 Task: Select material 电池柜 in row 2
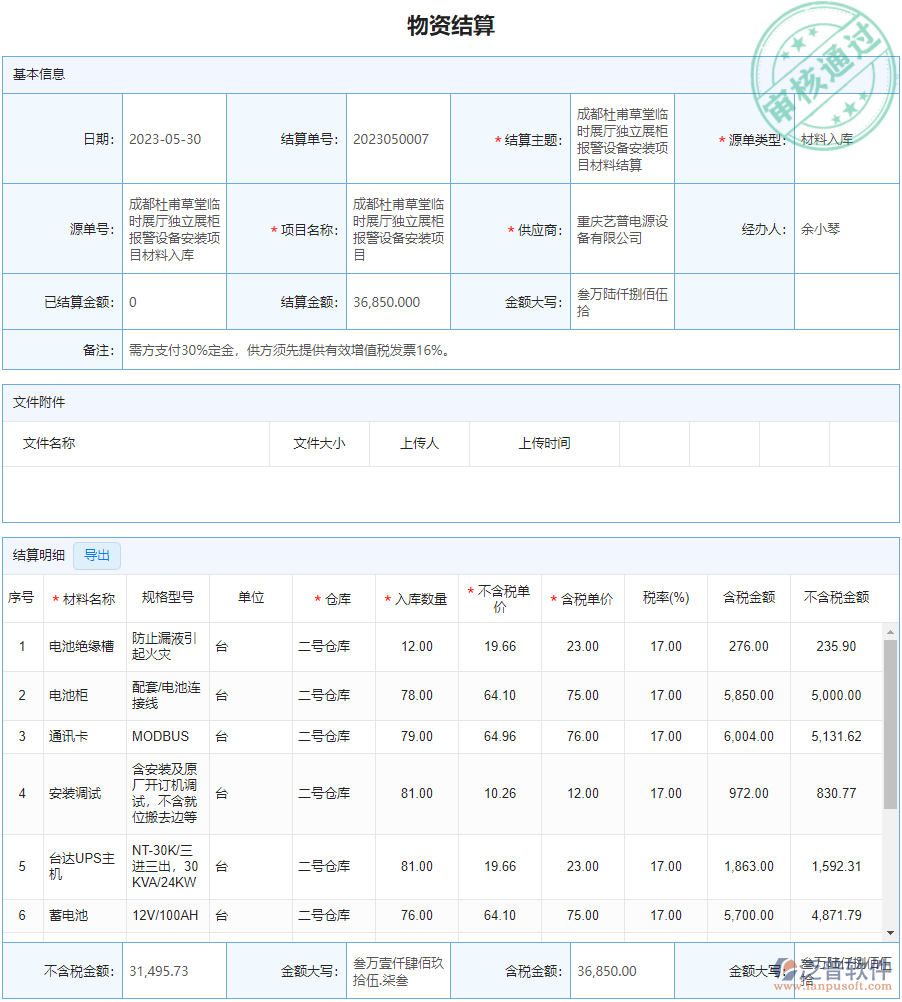click(71, 696)
